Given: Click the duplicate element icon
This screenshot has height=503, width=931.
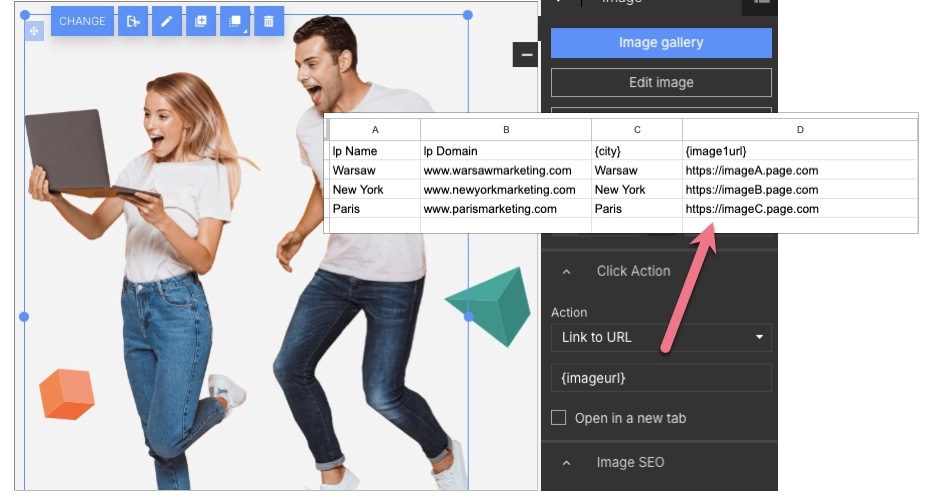Looking at the screenshot, I should (x=201, y=21).
